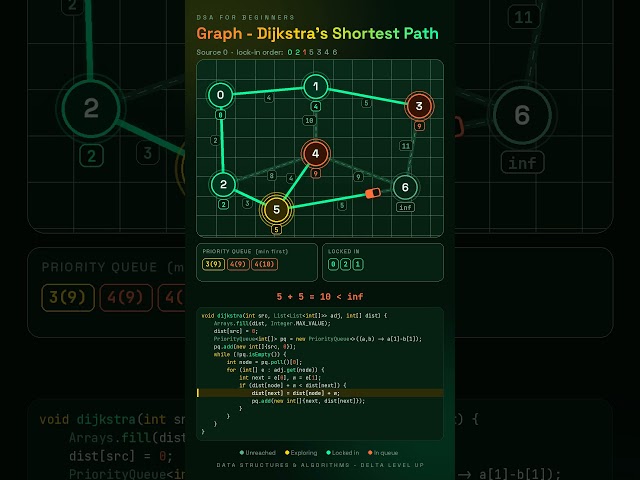Click the blurred 'inf' label under background node 6

point(522,163)
